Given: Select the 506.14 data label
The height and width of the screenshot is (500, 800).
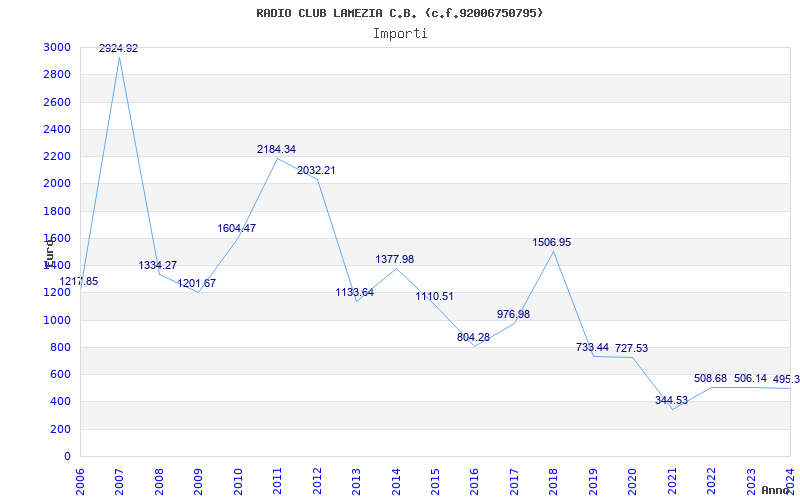Looking at the screenshot, I should 751,379.
